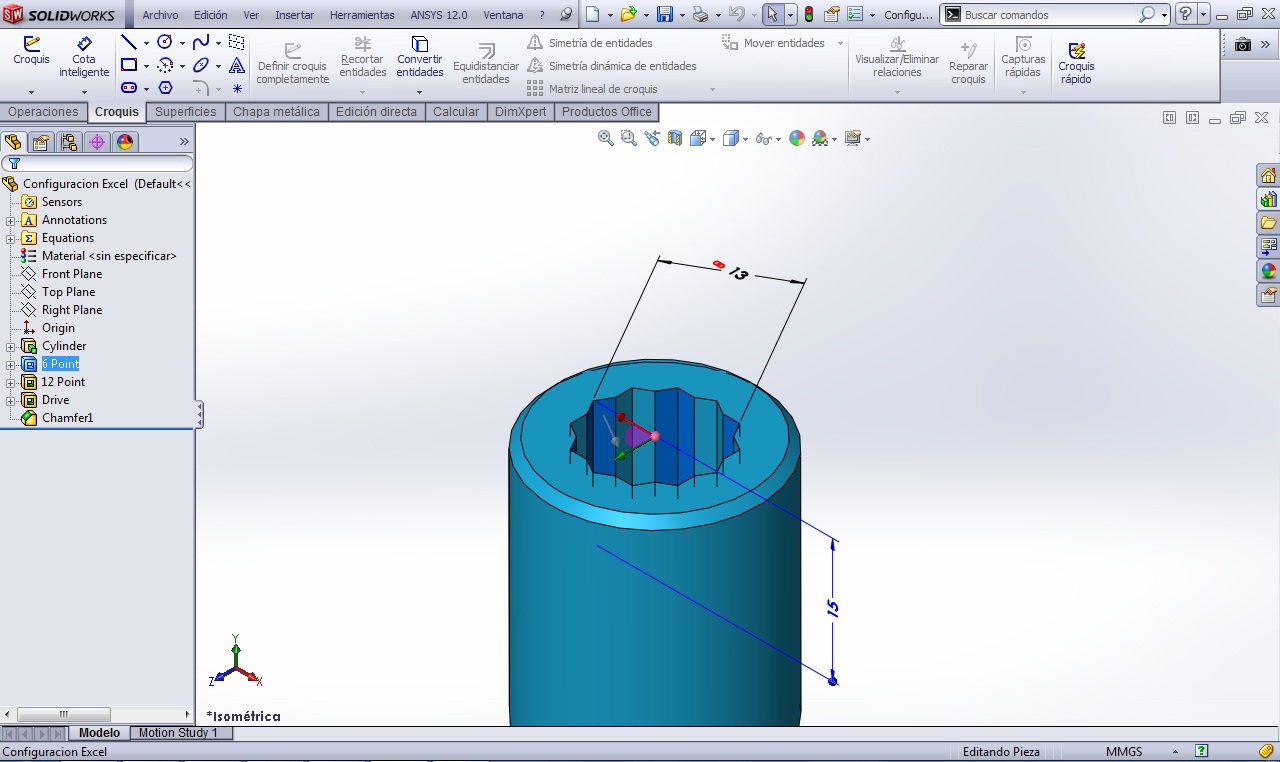Select the corner Rectangle tool
This screenshot has width=1280, height=762.
tap(129, 65)
